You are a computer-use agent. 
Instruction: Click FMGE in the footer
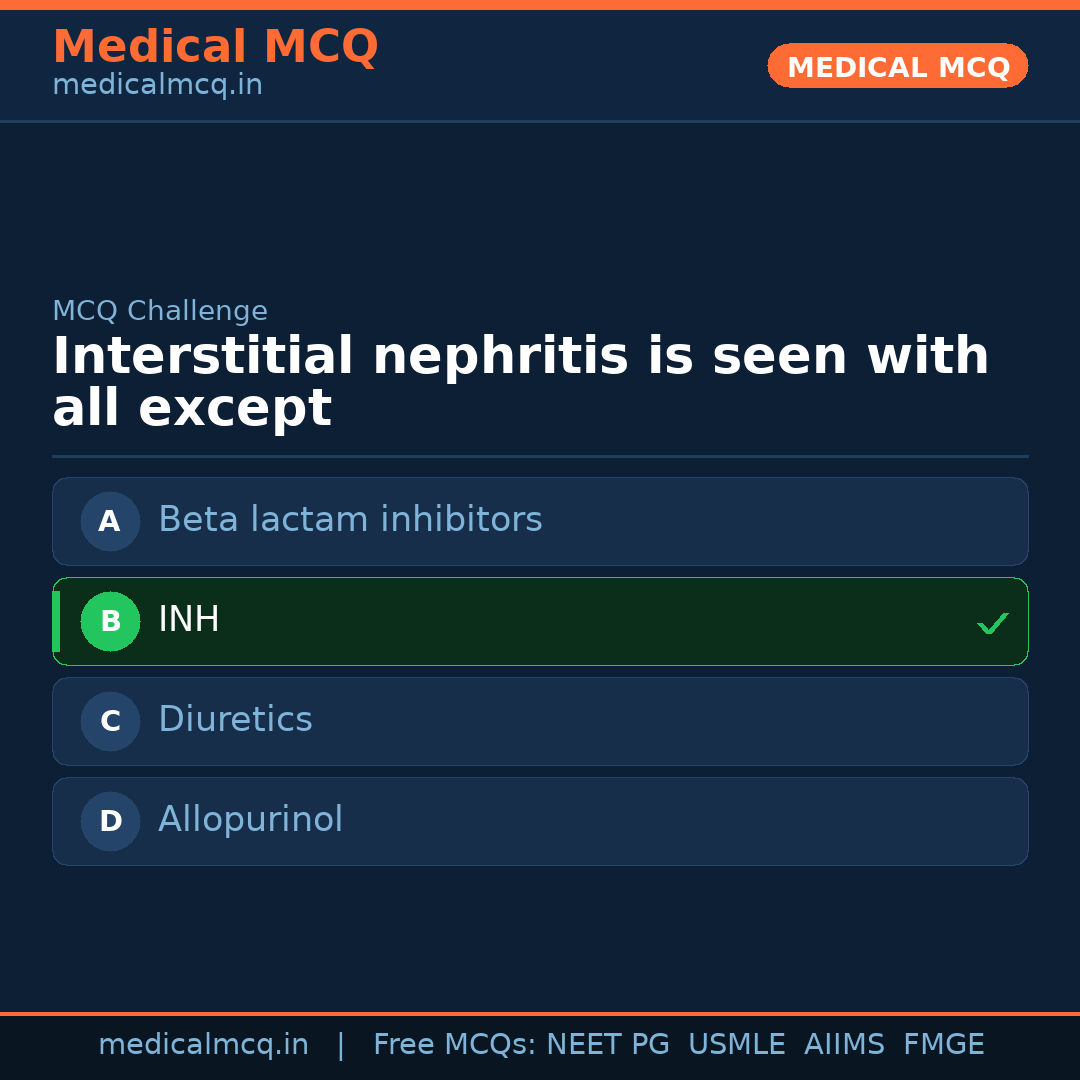coord(943,1045)
